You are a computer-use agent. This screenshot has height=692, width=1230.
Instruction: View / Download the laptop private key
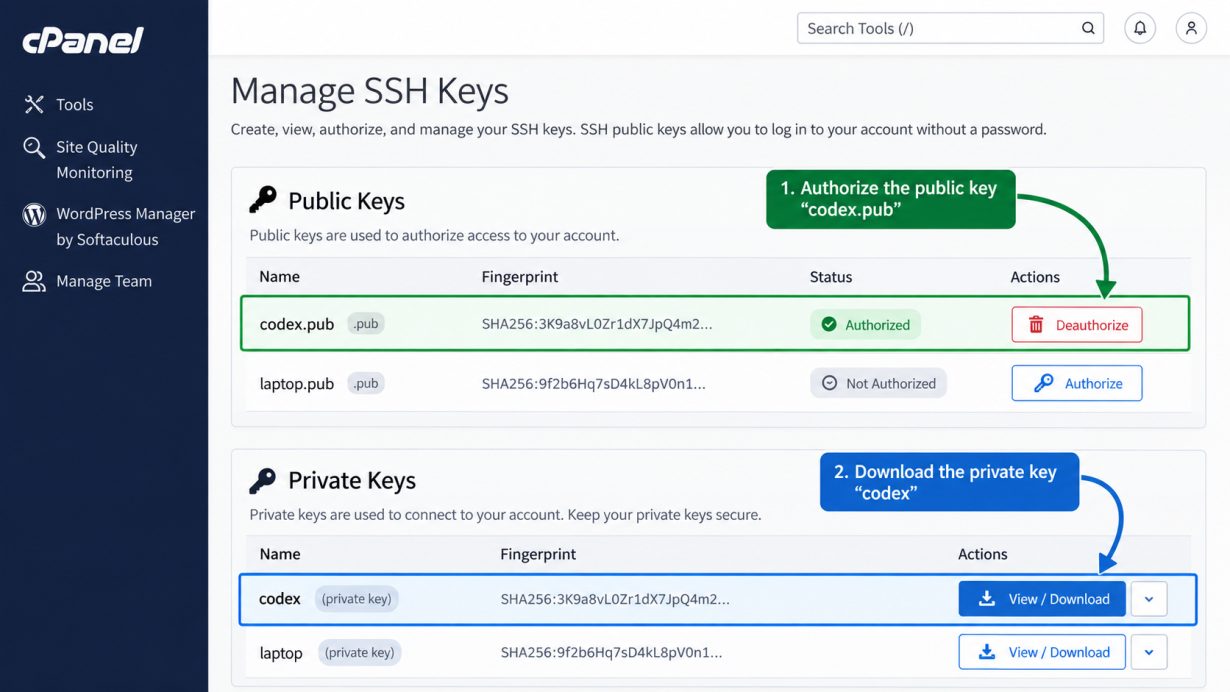[x=1042, y=652]
